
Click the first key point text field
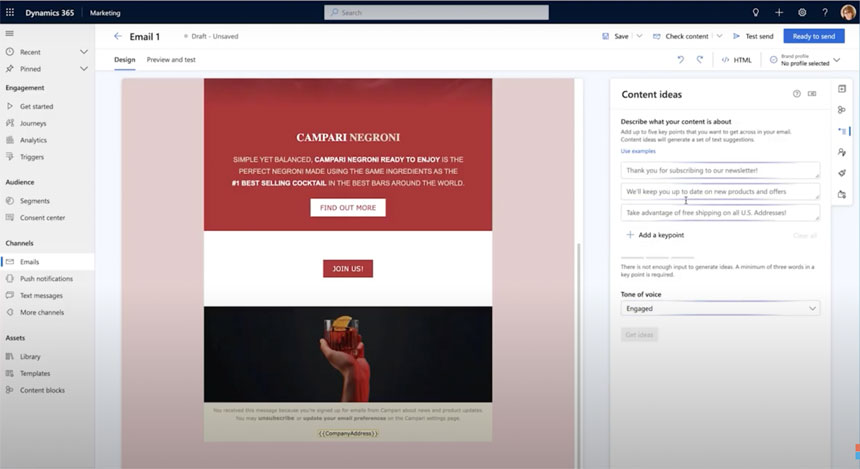point(720,170)
